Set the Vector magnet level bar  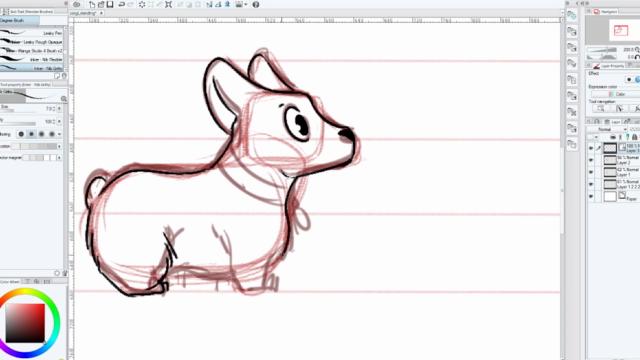40,158
